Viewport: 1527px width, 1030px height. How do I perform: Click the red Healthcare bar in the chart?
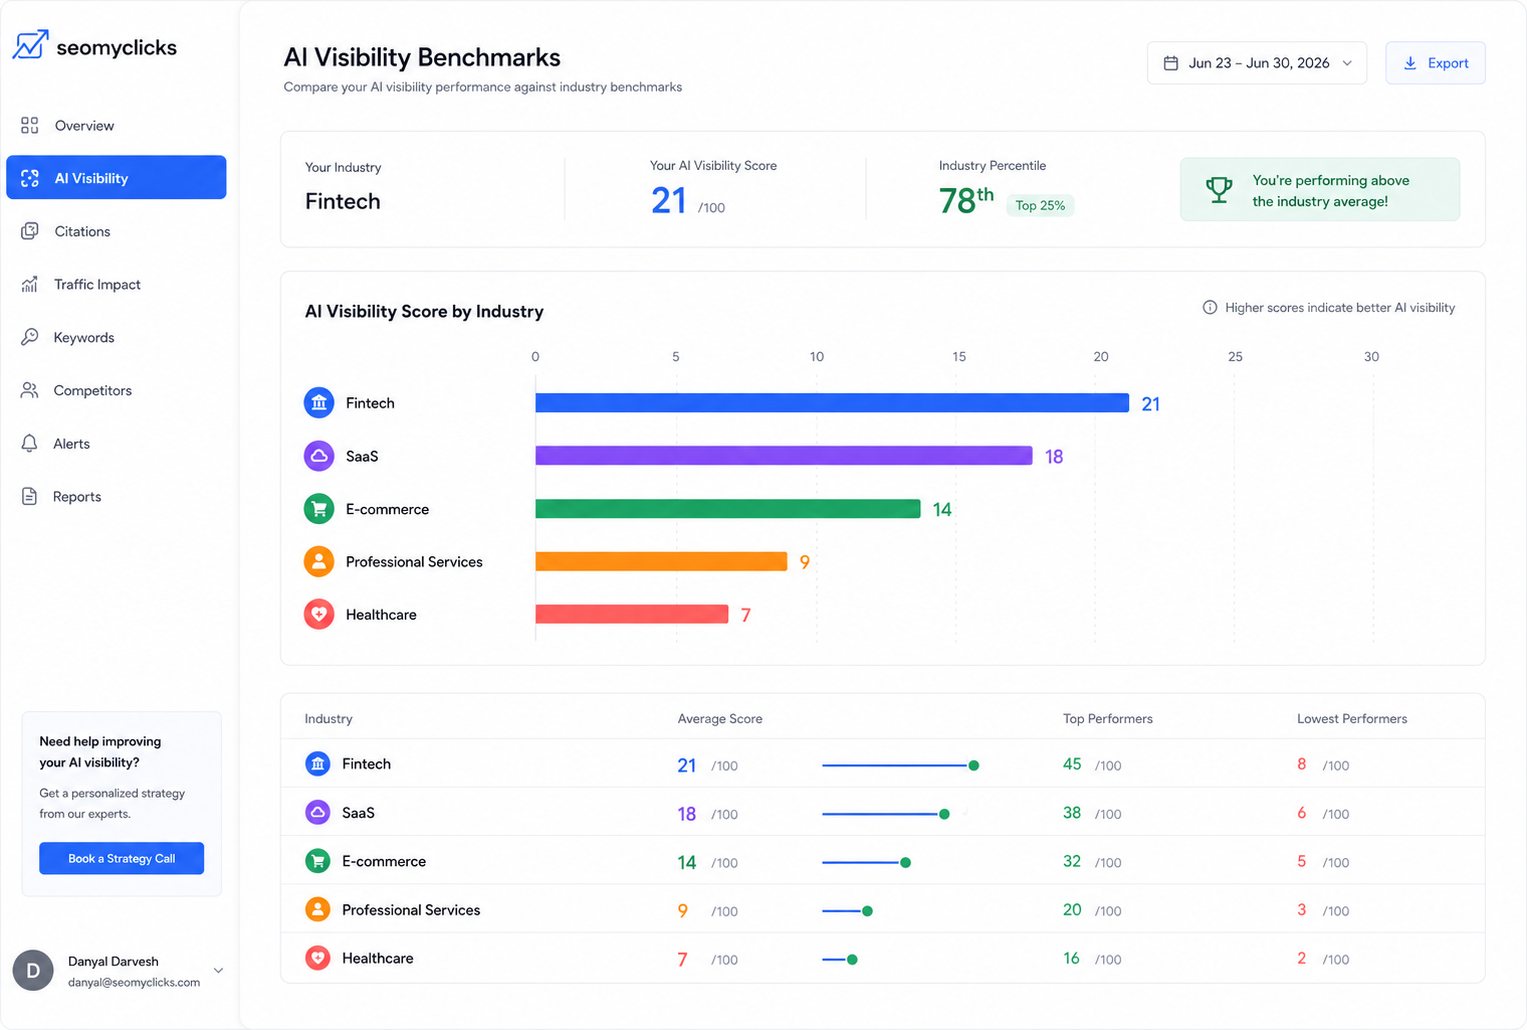point(631,614)
